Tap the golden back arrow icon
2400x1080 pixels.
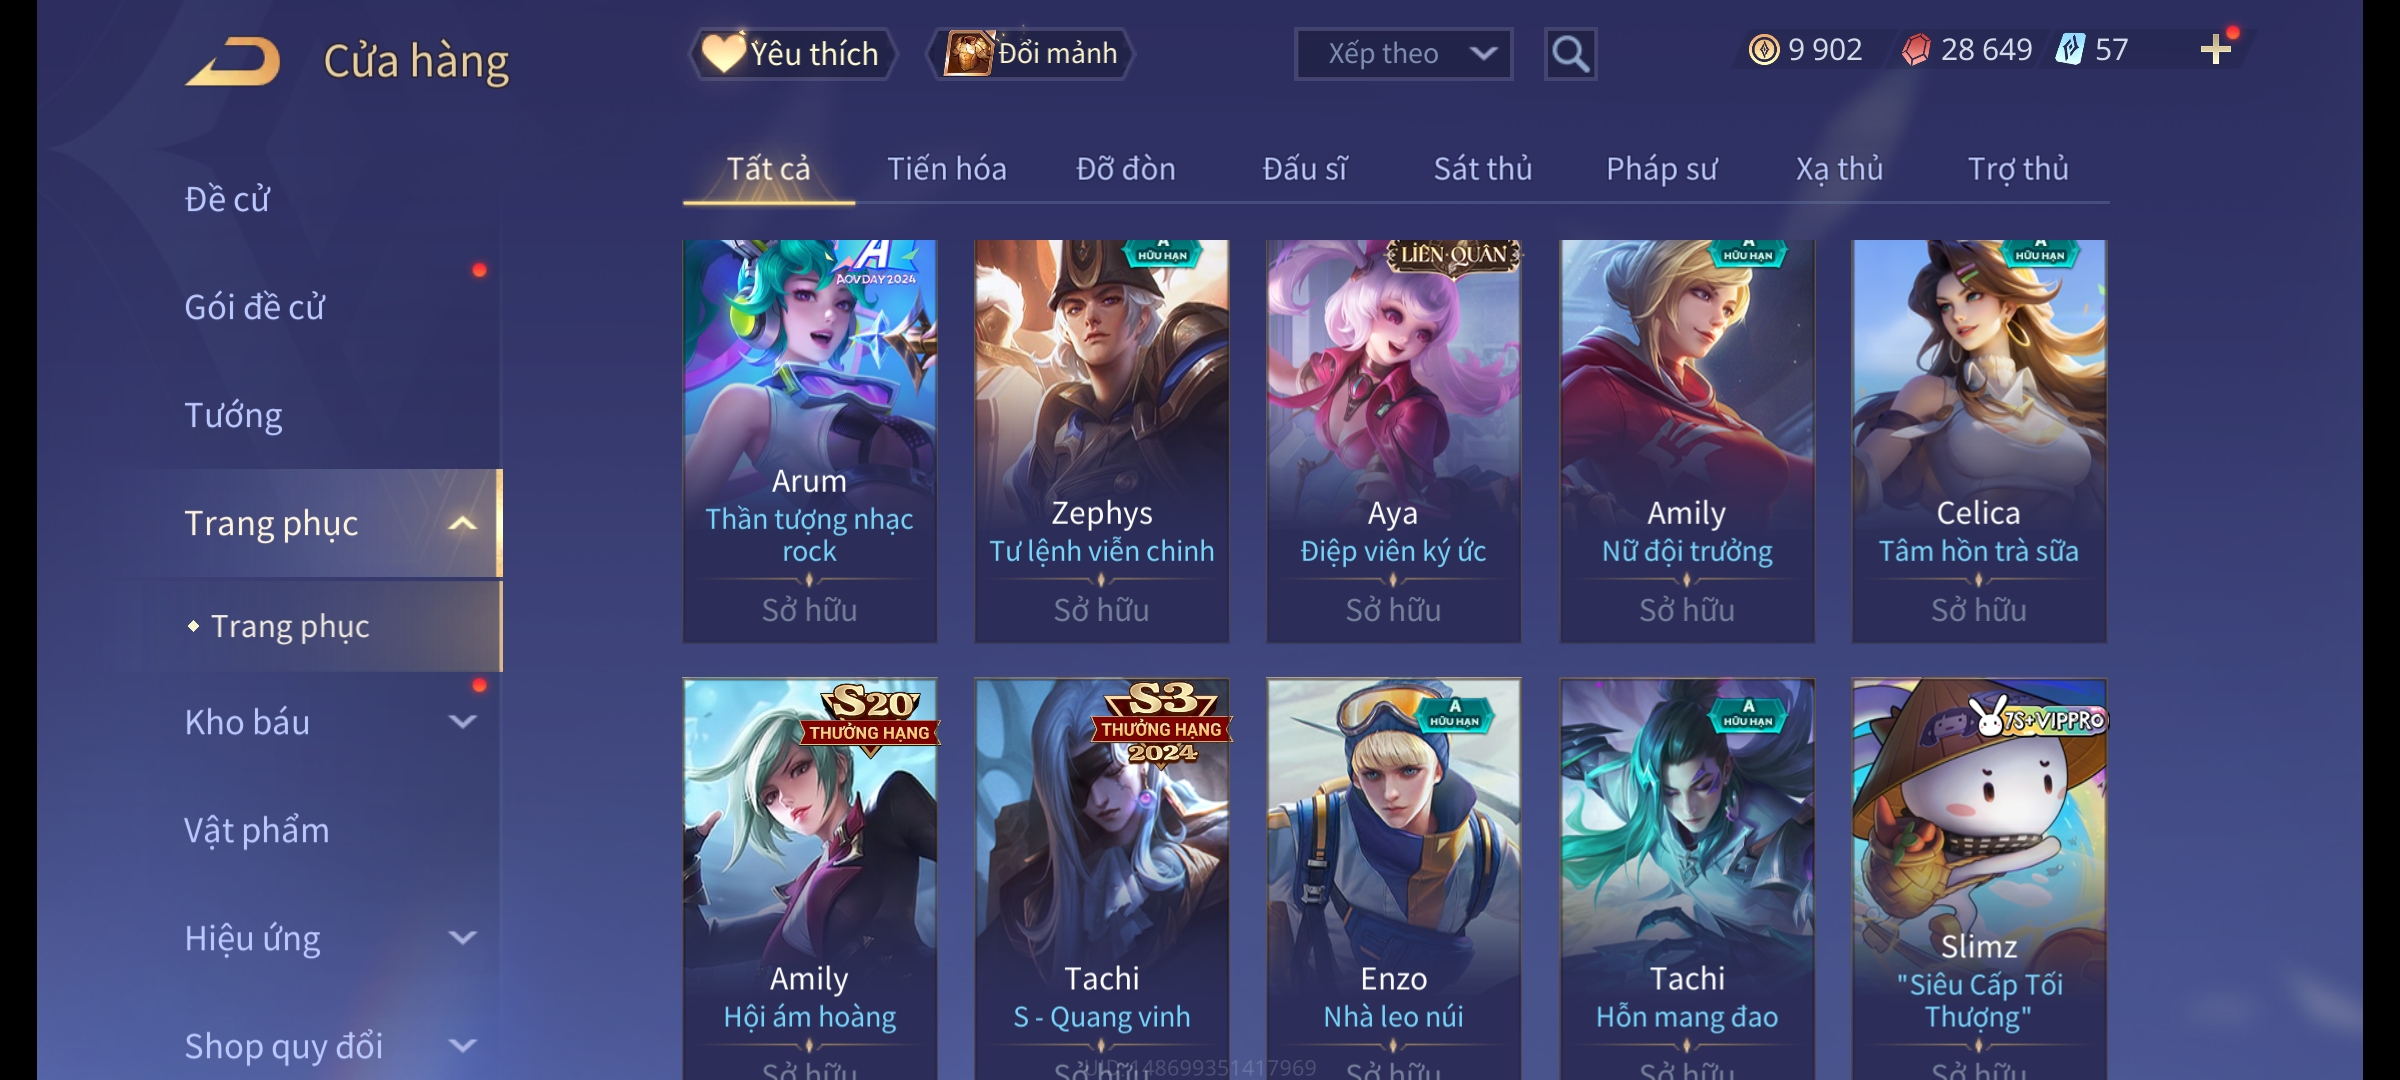(x=233, y=61)
